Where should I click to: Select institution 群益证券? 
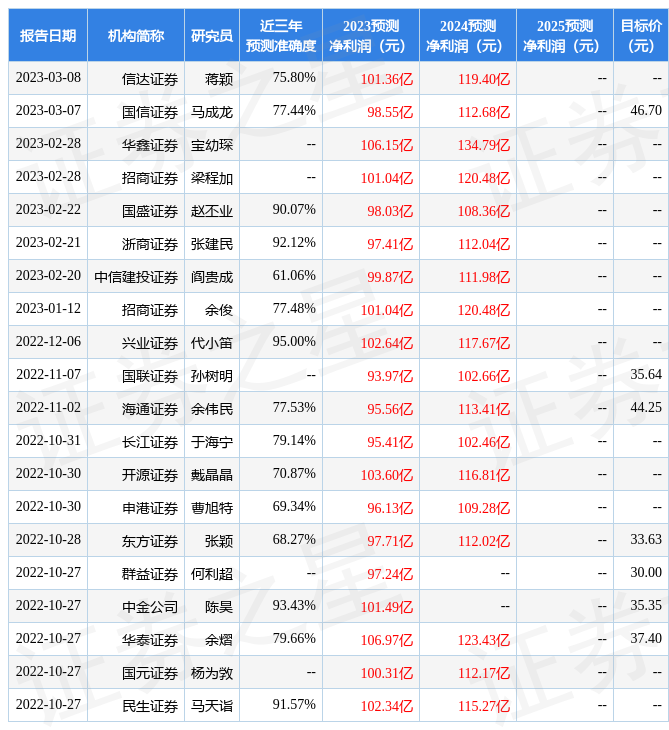[149, 575]
